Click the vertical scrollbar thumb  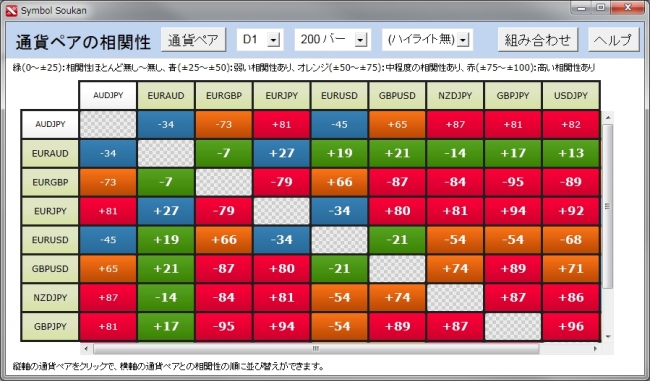coord(608,206)
